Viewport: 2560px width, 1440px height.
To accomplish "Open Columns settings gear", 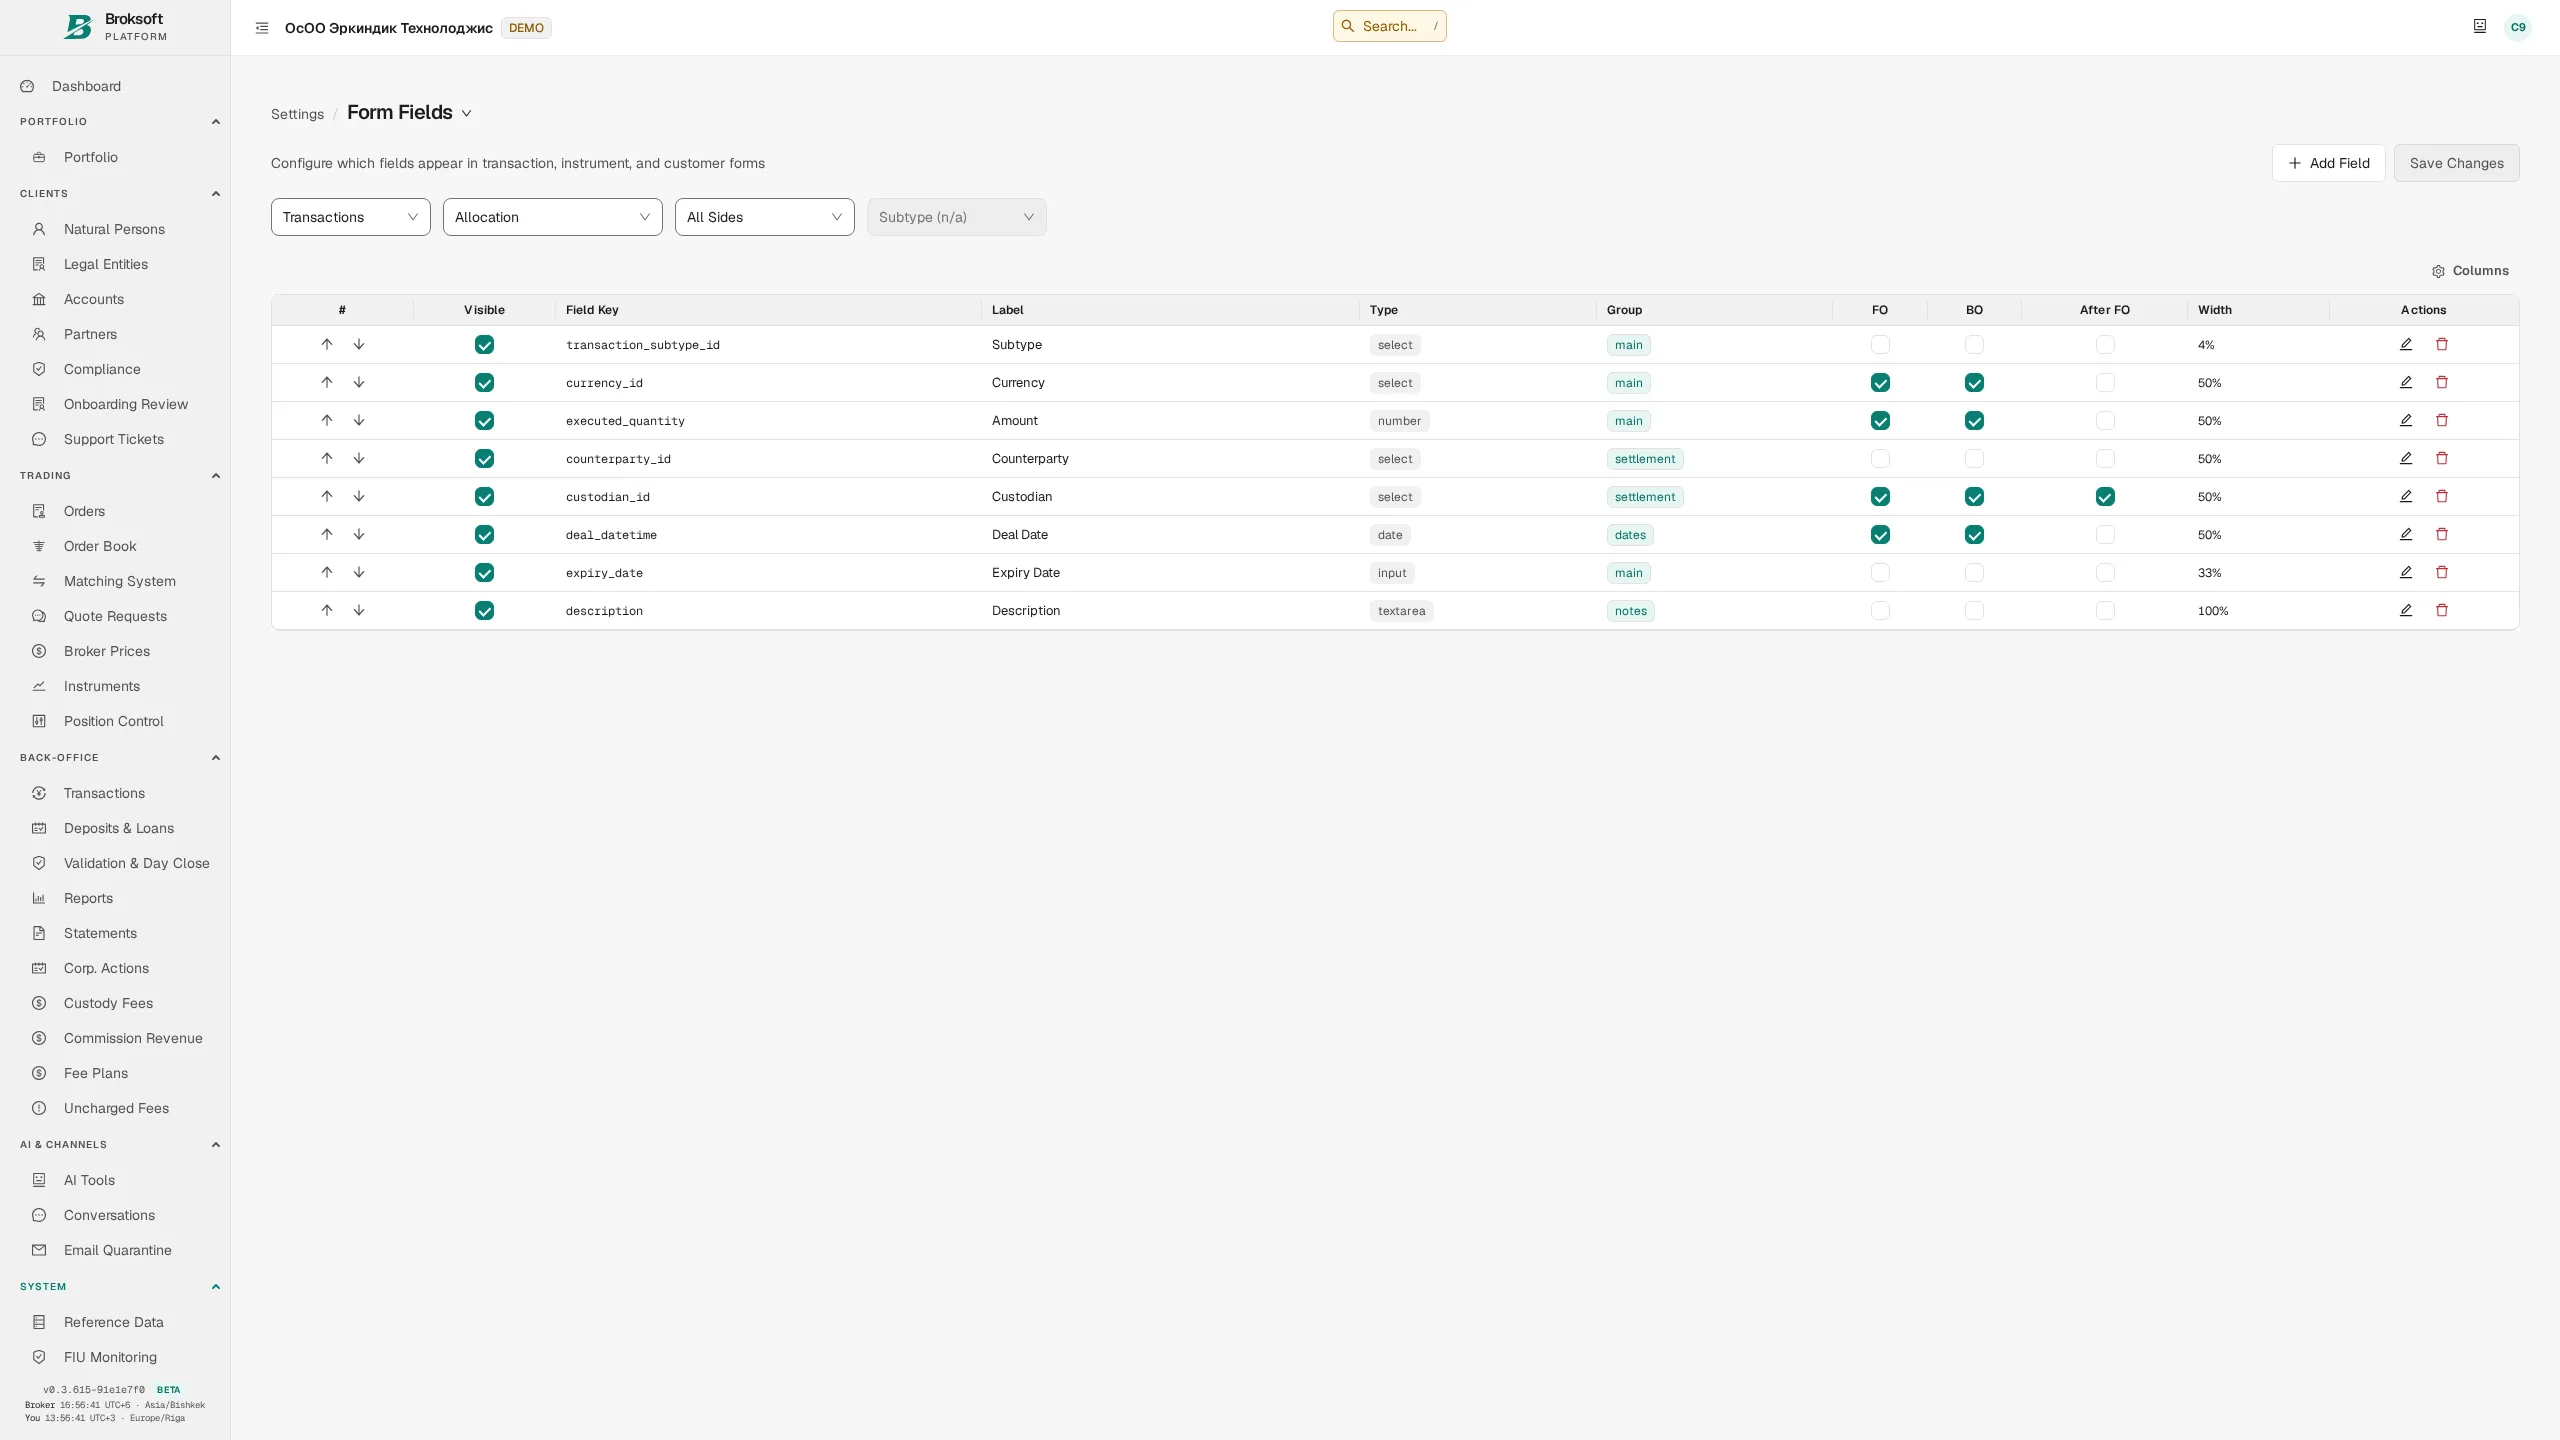I will 2470,271.
